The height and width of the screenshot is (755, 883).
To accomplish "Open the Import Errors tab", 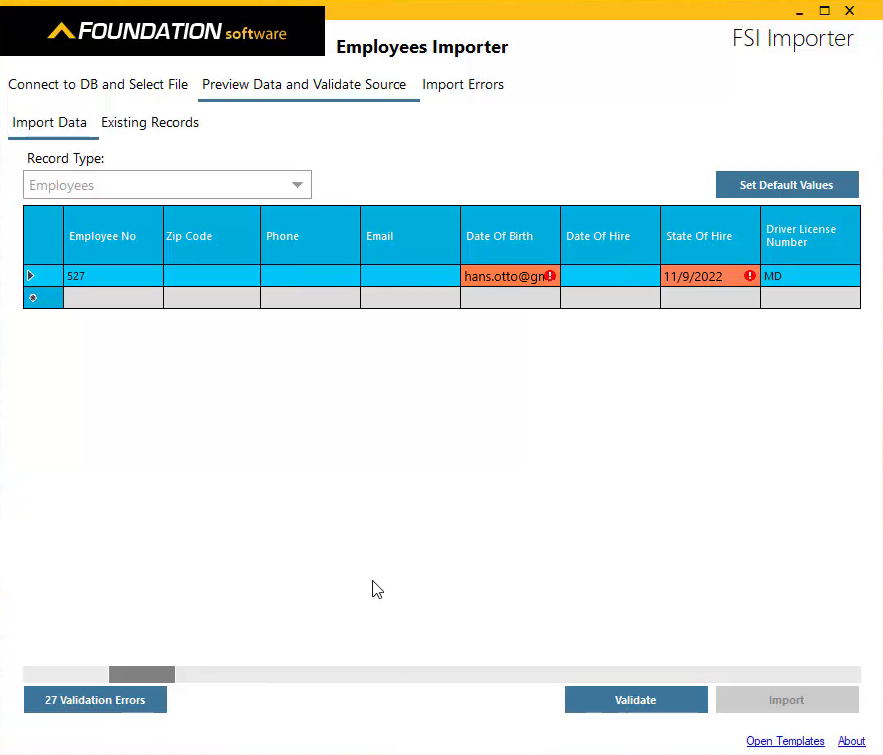I will [463, 85].
